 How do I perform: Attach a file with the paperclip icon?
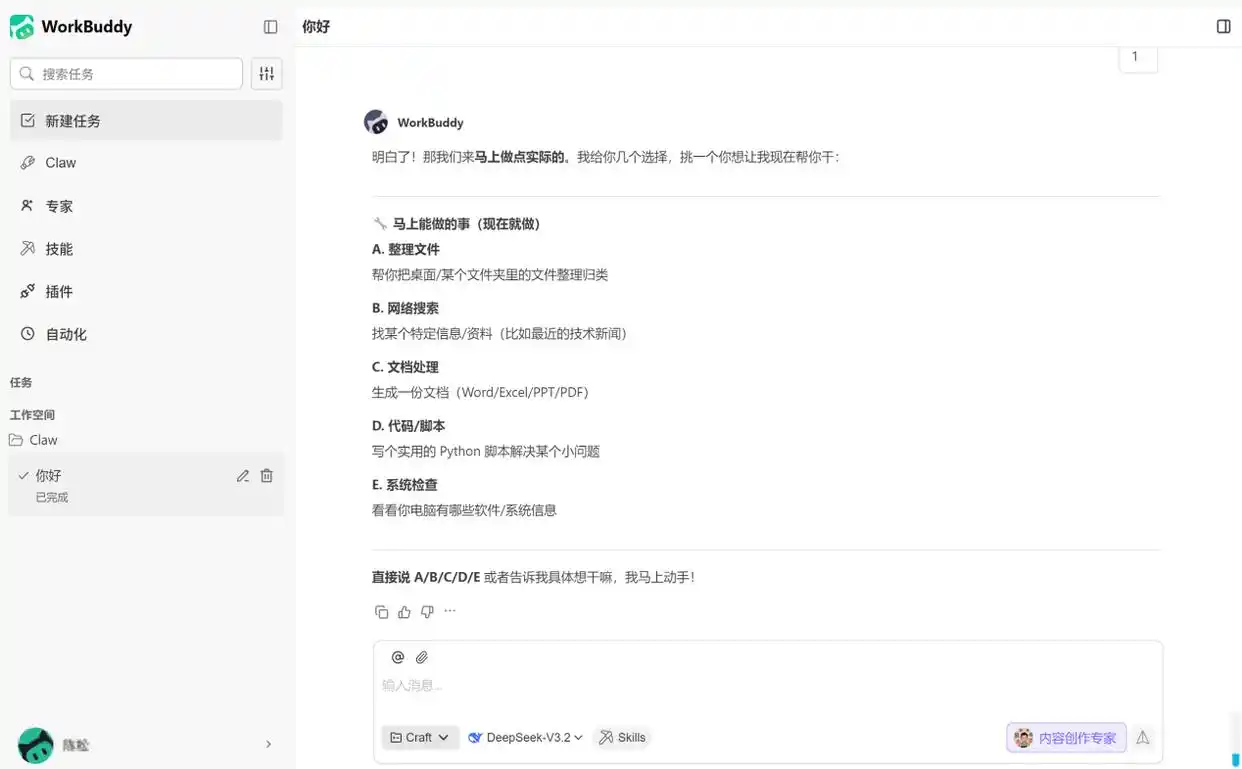point(422,657)
